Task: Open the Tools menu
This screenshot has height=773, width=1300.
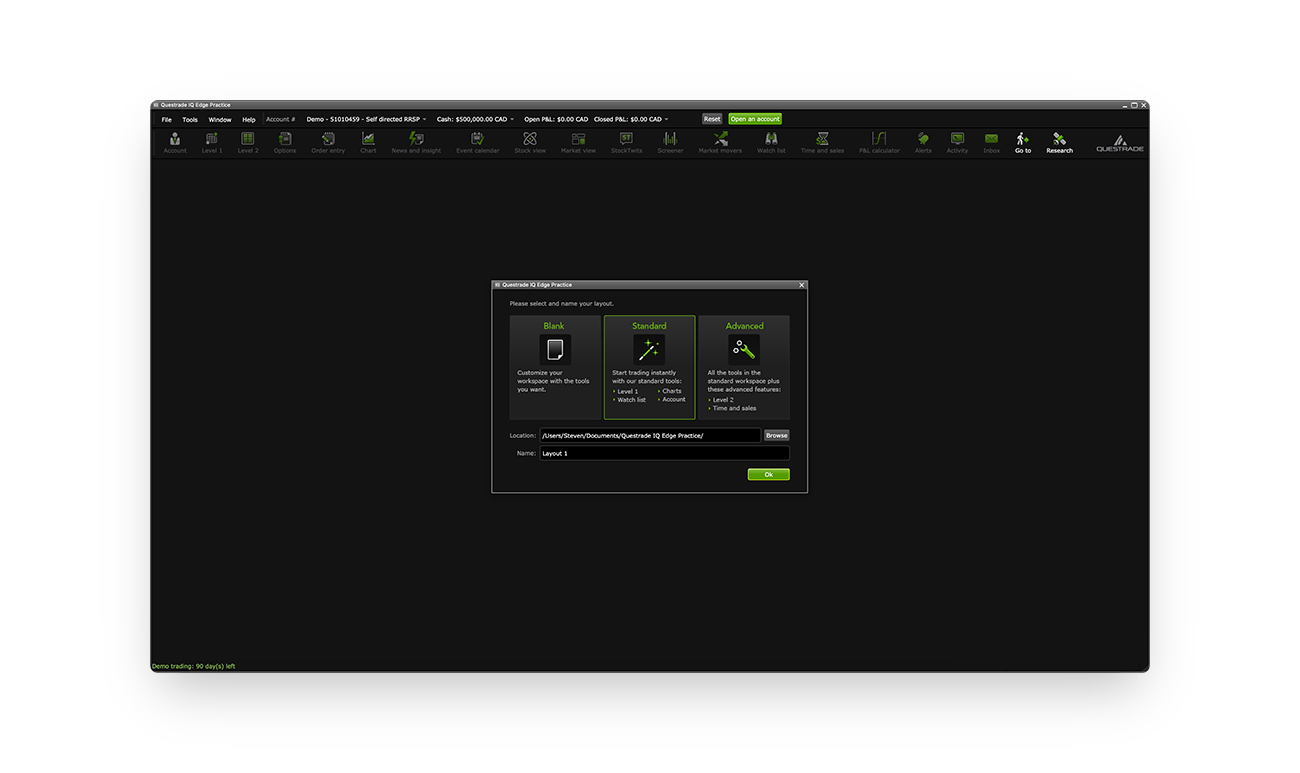Action: coord(190,119)
